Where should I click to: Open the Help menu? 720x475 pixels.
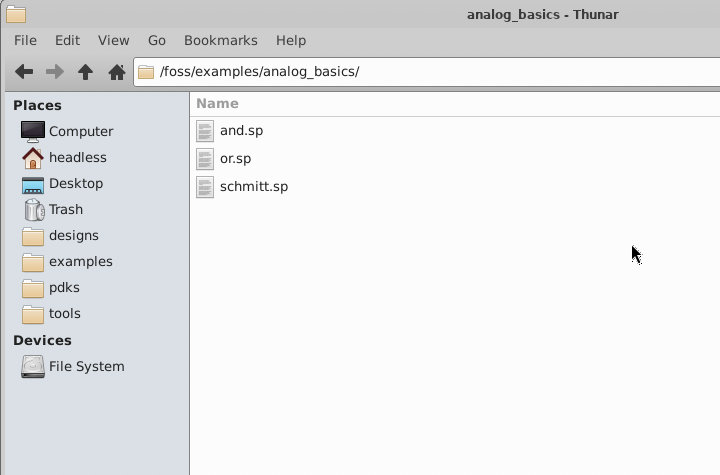coord(291,41)
